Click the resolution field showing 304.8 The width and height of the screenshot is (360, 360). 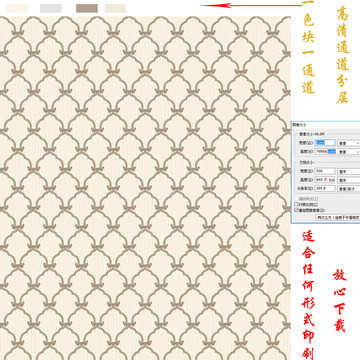(325, 188)
